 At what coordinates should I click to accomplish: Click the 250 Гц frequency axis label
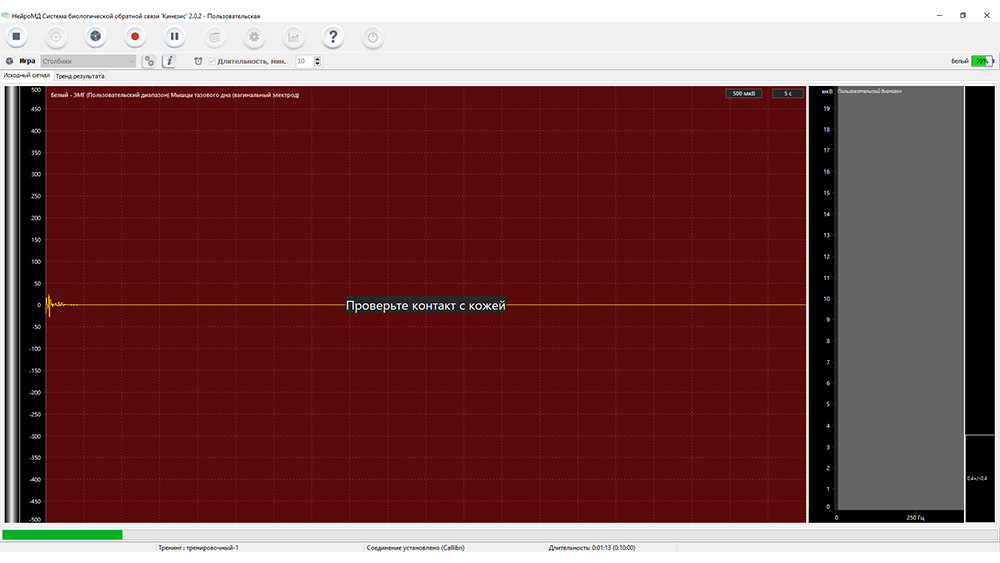tap(915, 518)
